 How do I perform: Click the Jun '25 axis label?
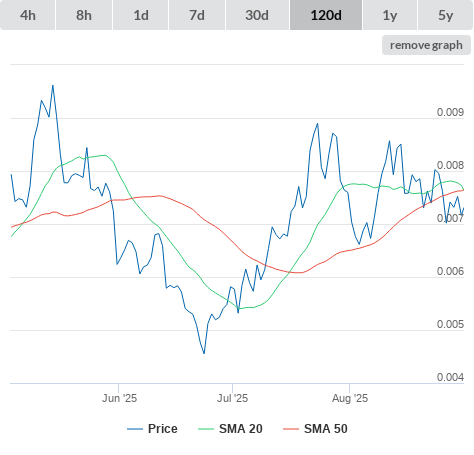coord(119,398)
